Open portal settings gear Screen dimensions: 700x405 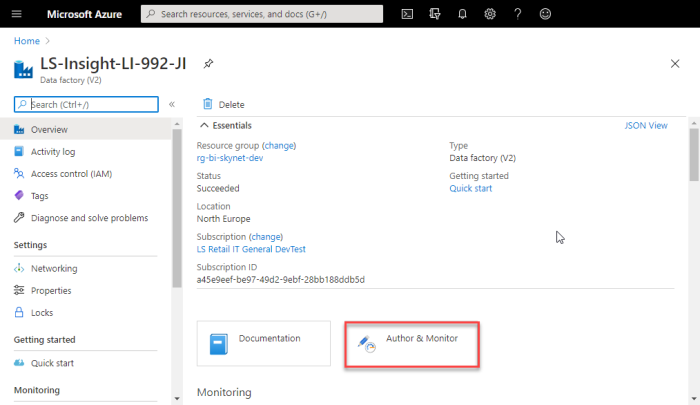490,14
